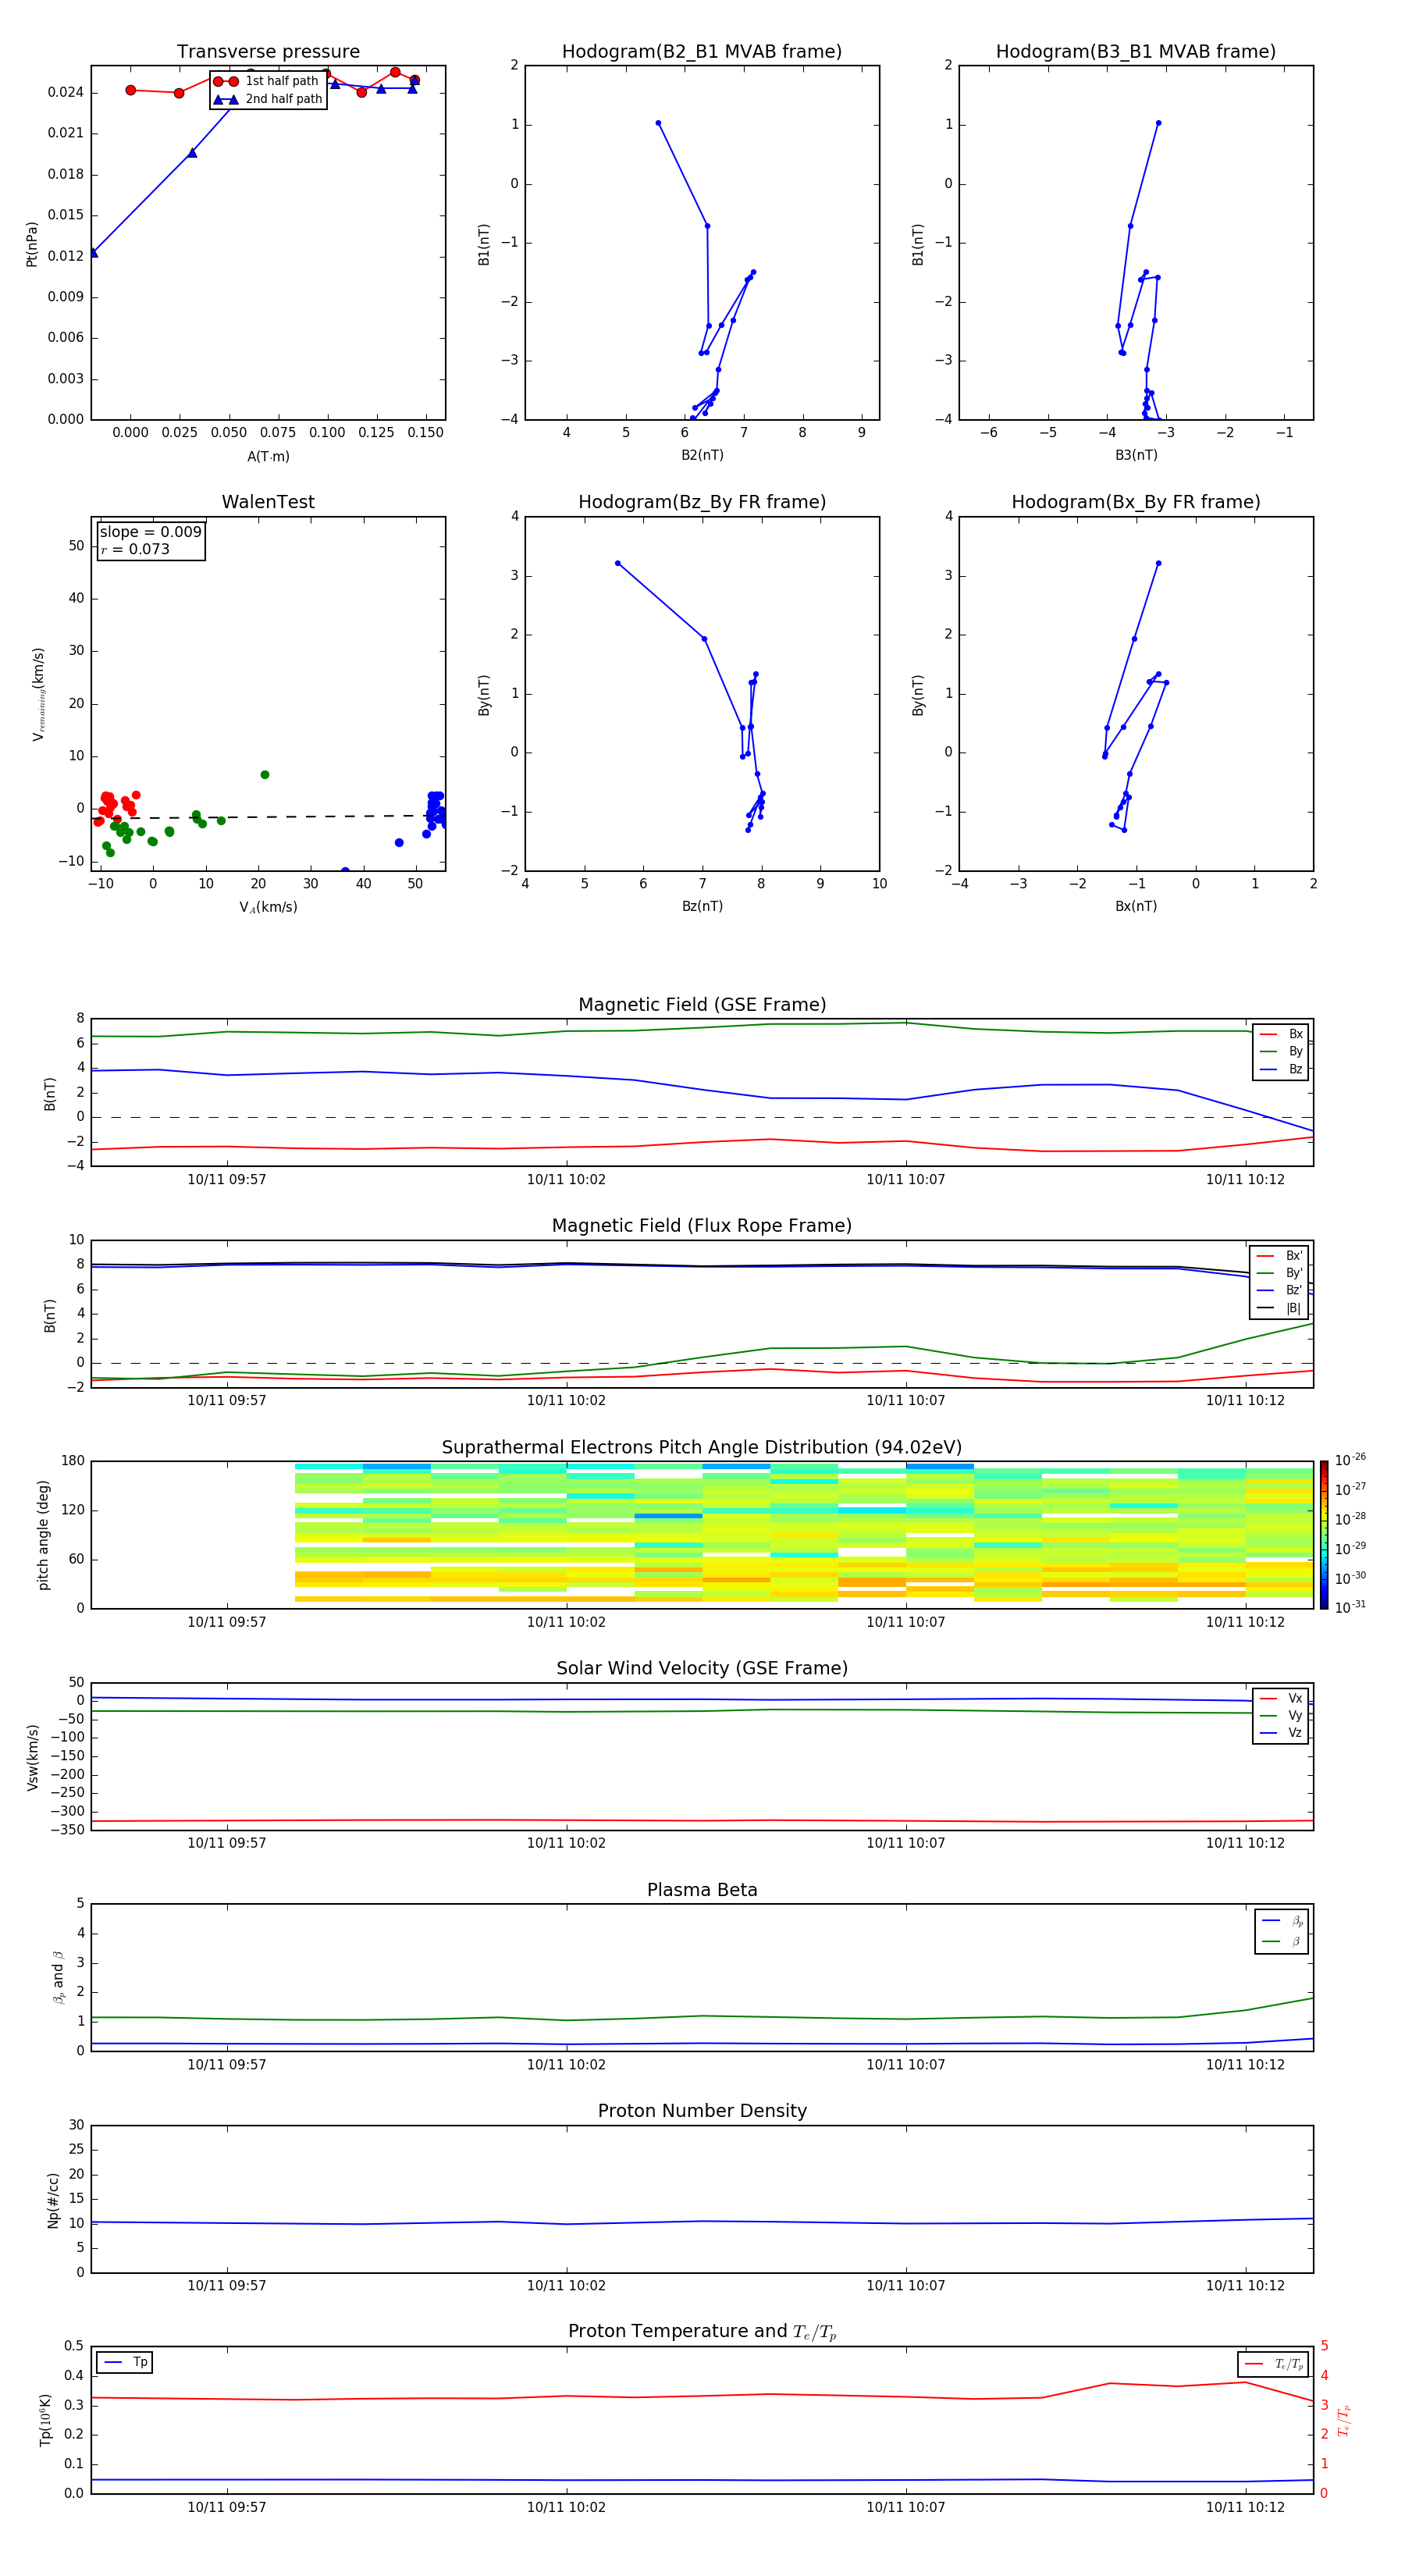Select Vx in the solar wind legend
The height and width of the screenshot is (2576, 1405).
(x=1282, y=1698)
